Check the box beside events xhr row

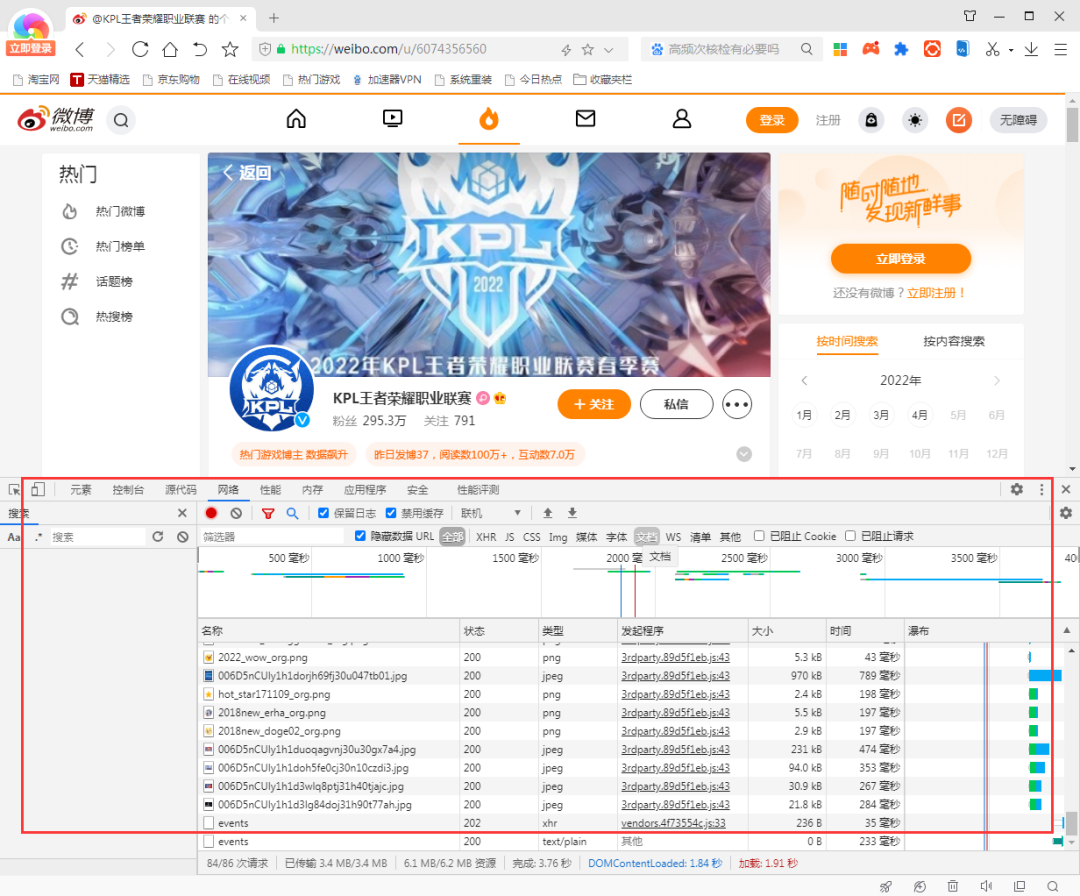(x=209, y=823)
